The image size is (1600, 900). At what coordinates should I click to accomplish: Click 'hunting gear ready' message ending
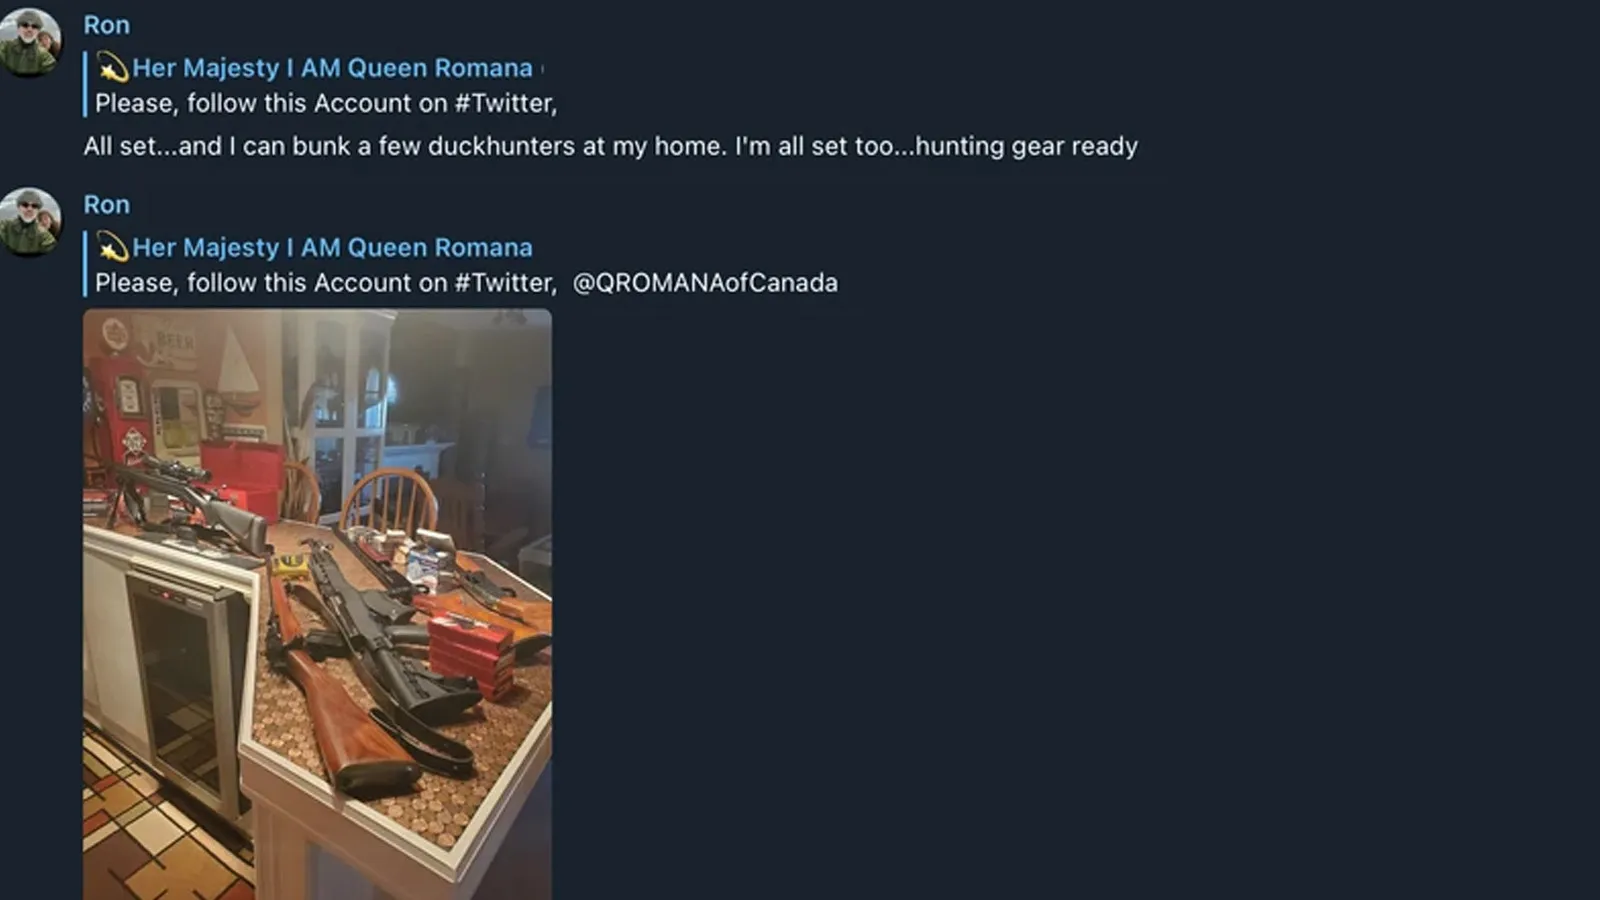1026,146
